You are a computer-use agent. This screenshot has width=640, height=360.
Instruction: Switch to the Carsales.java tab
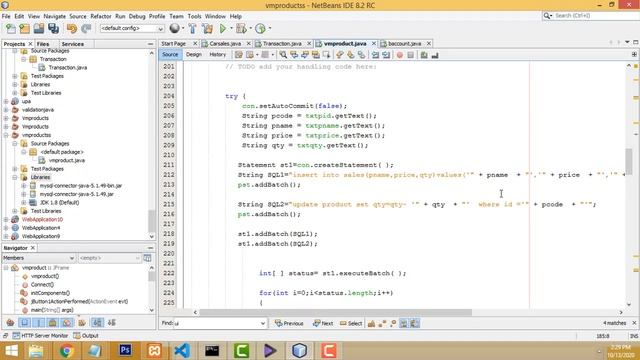coord(224,43)
